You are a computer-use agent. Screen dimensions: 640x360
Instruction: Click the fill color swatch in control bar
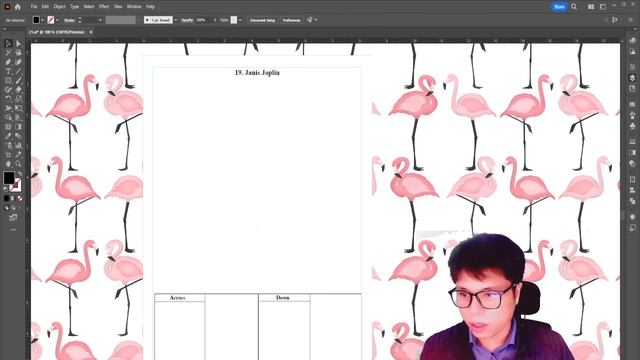point(36,20)
